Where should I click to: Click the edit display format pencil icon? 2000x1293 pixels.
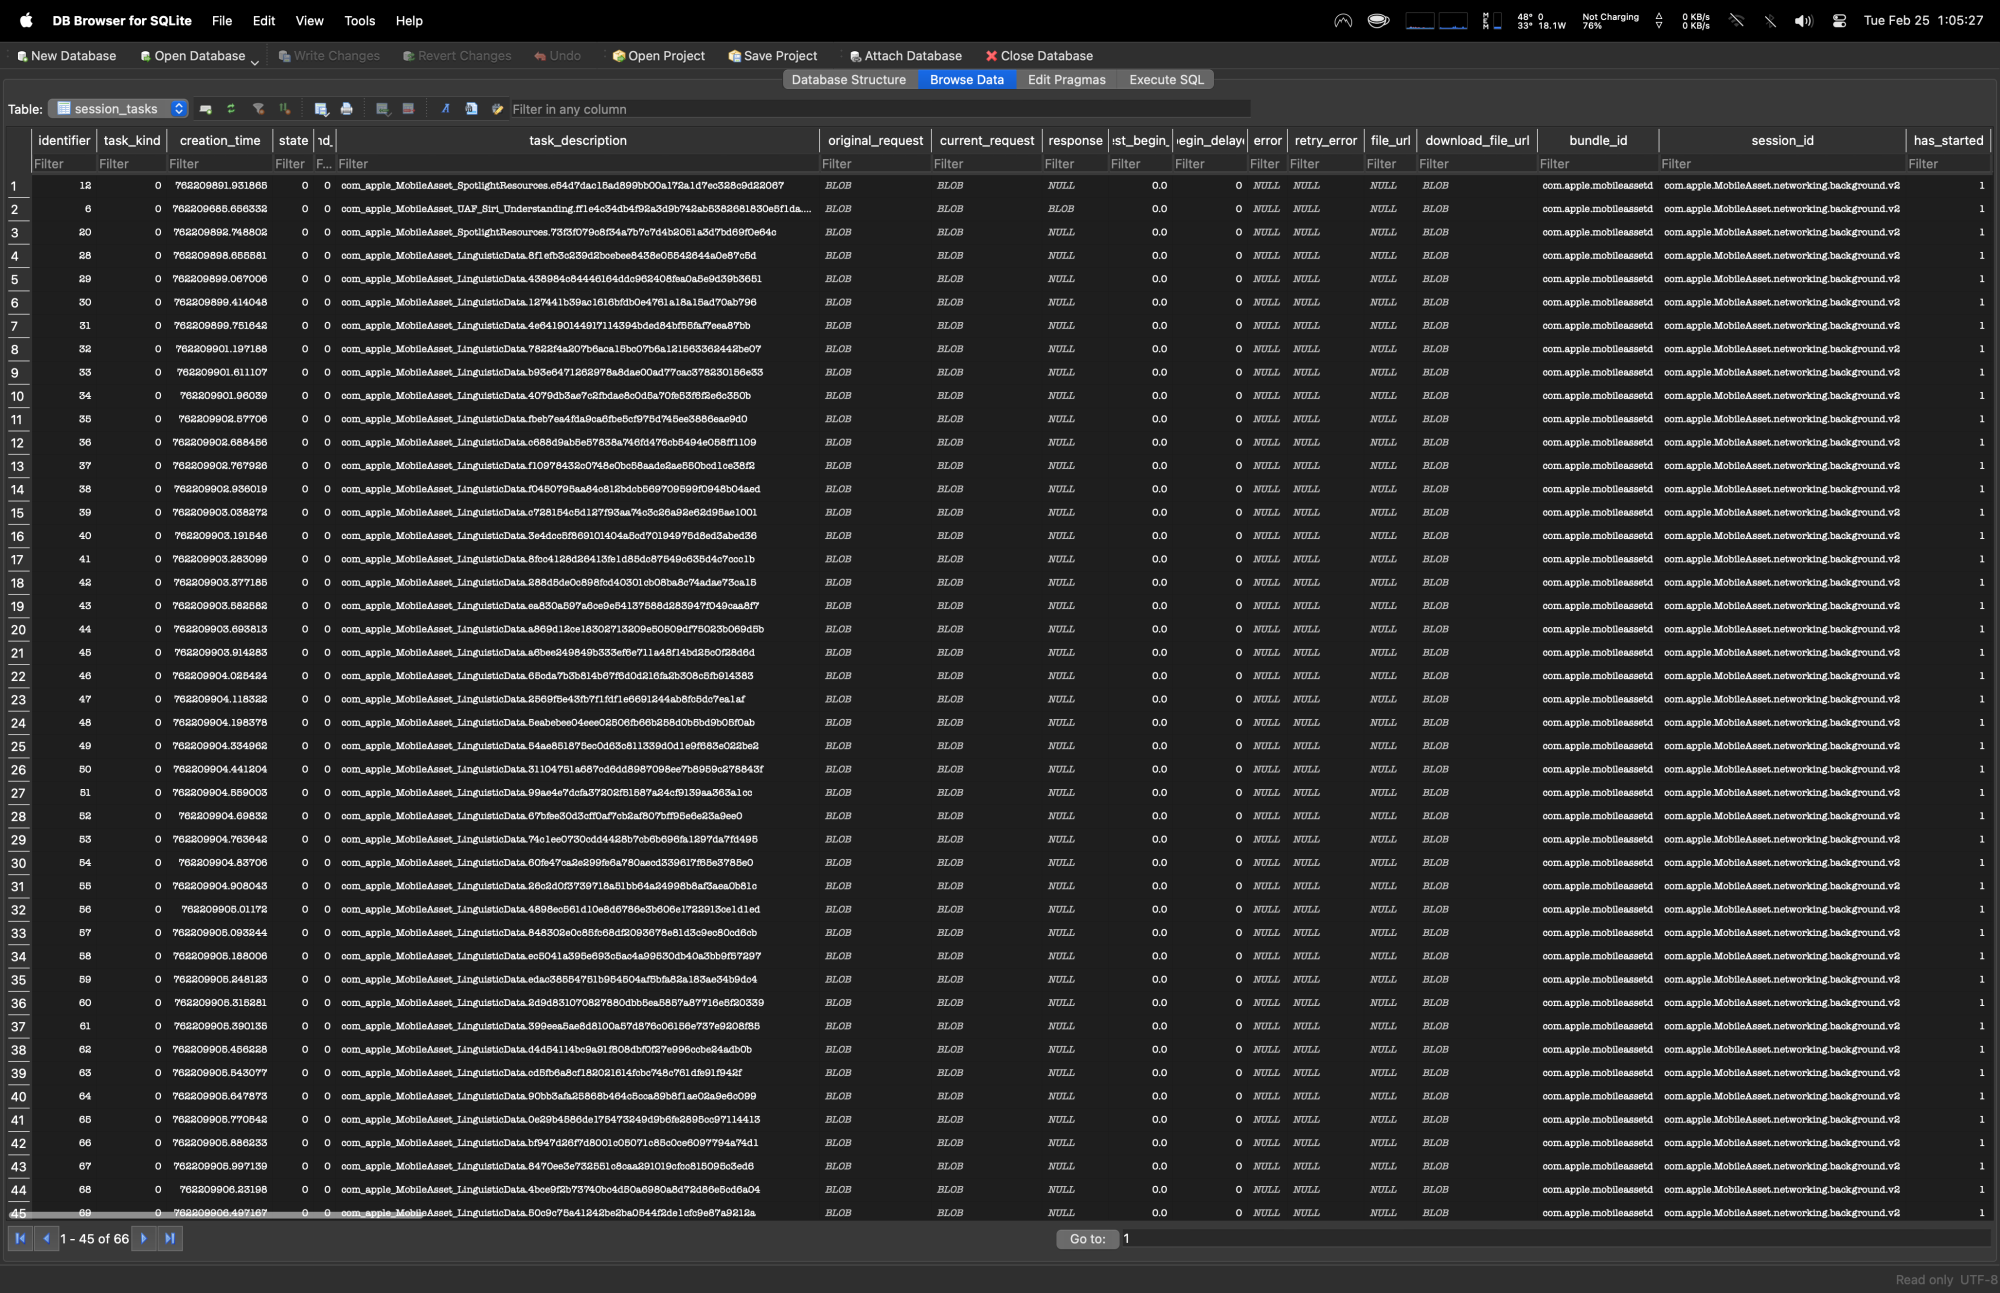coord(497,109)
